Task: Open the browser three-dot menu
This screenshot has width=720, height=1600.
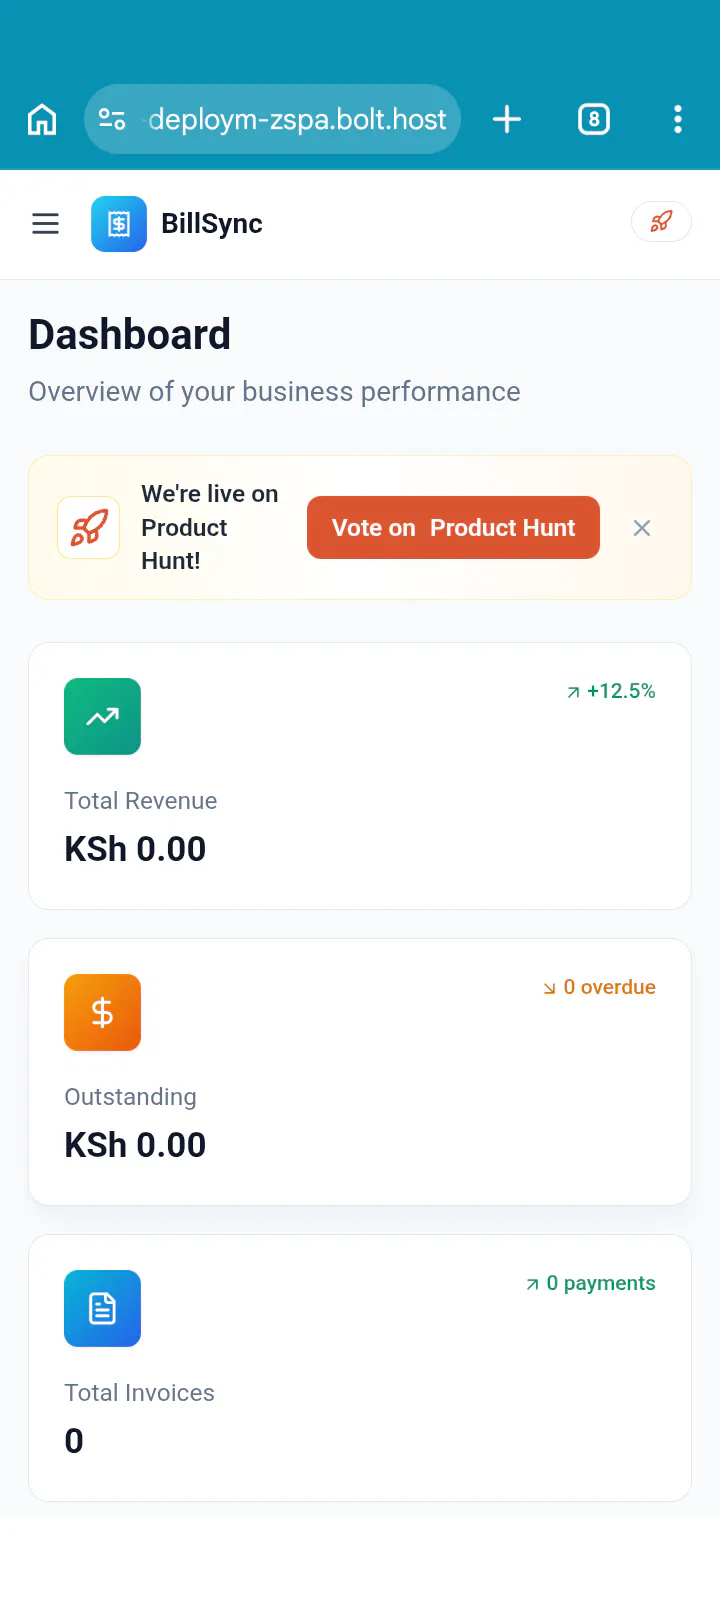Action: point(678,119)
